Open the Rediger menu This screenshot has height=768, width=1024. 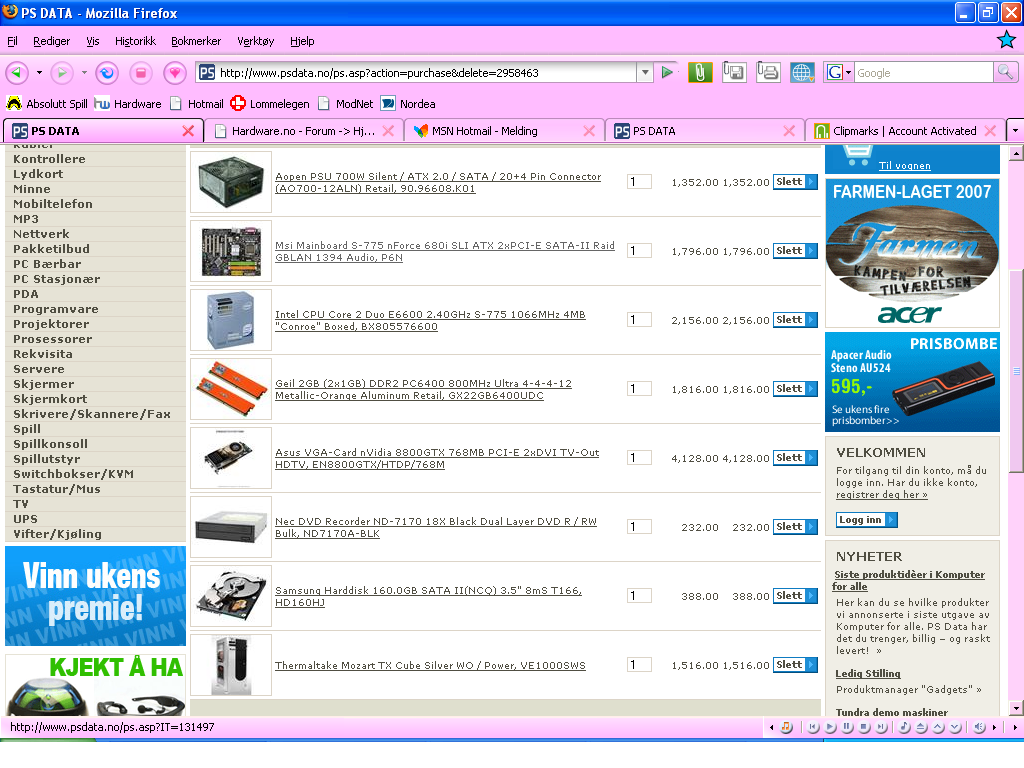(52, 41)
